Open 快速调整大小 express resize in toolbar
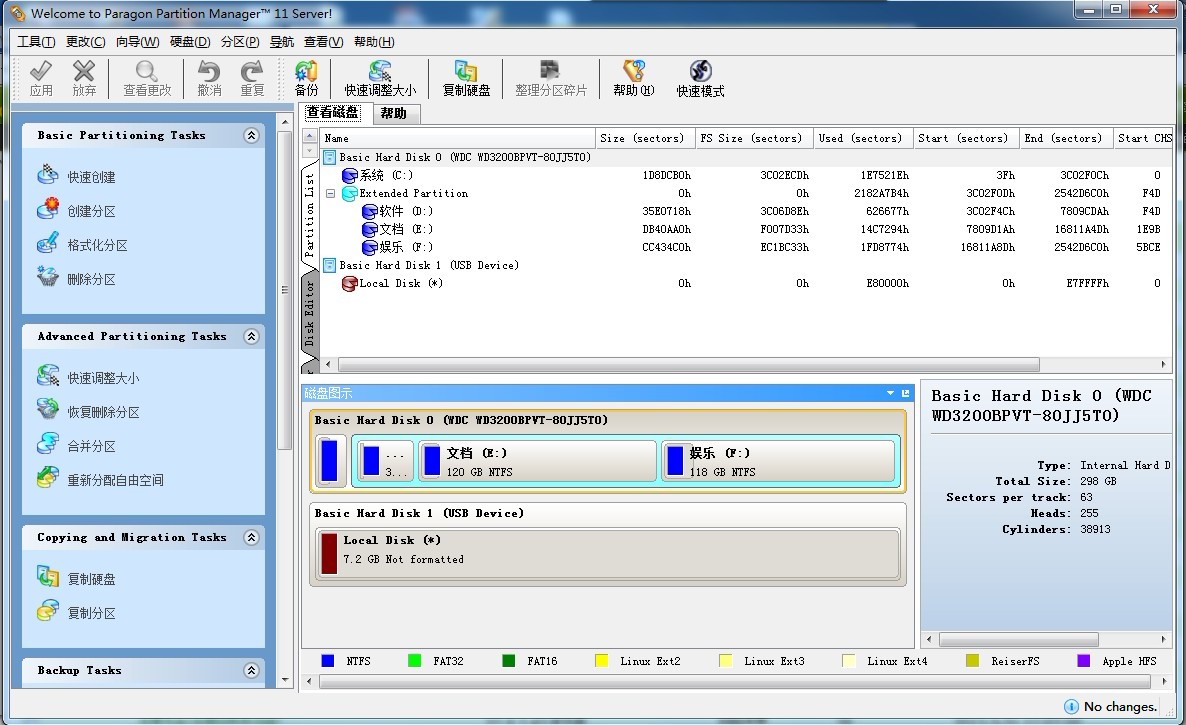This screenshot has height=725, width=1186. [380, 79]
